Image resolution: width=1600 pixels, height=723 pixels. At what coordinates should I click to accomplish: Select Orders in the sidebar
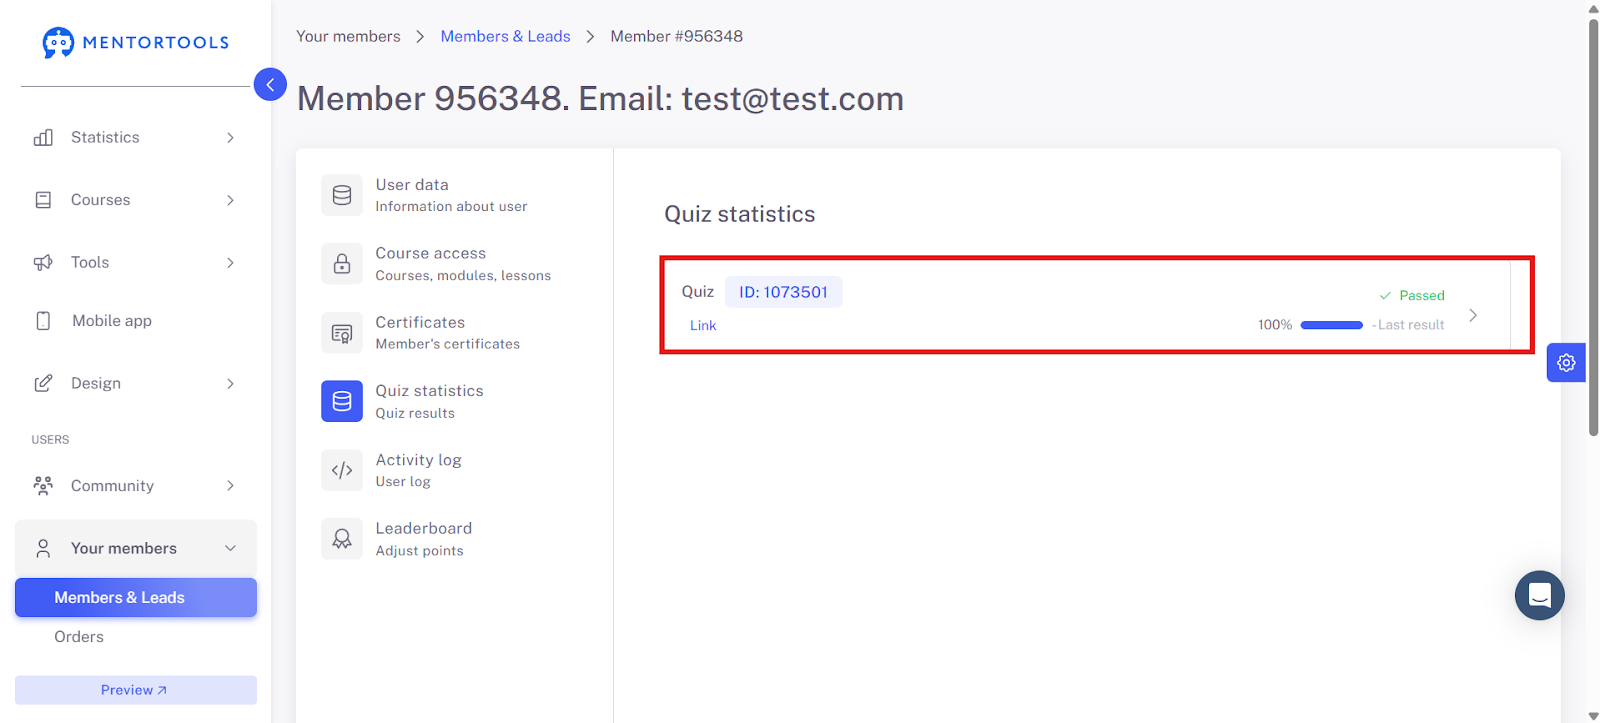coord(79,637)
